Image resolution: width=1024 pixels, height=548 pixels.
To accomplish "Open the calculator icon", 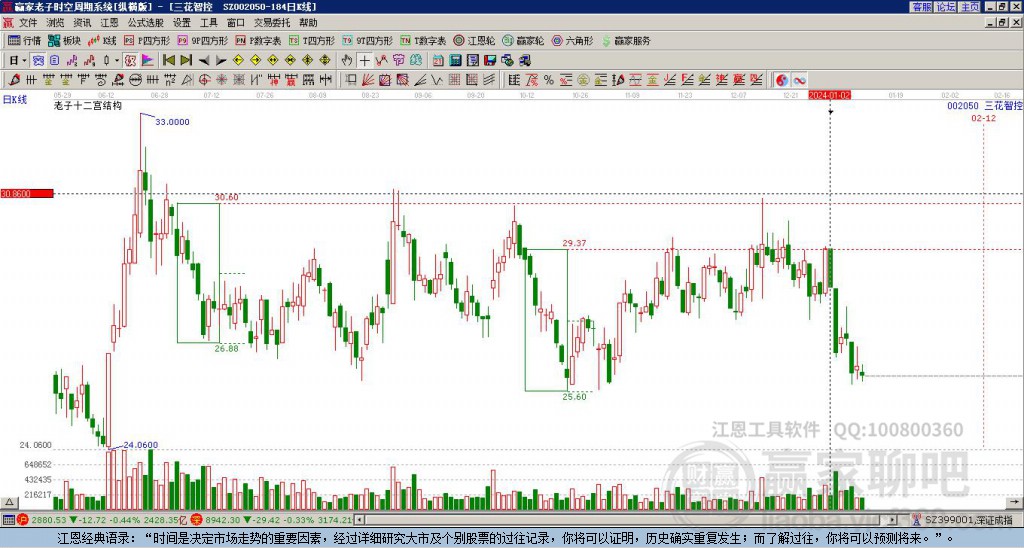I will (x=455, y=61).
